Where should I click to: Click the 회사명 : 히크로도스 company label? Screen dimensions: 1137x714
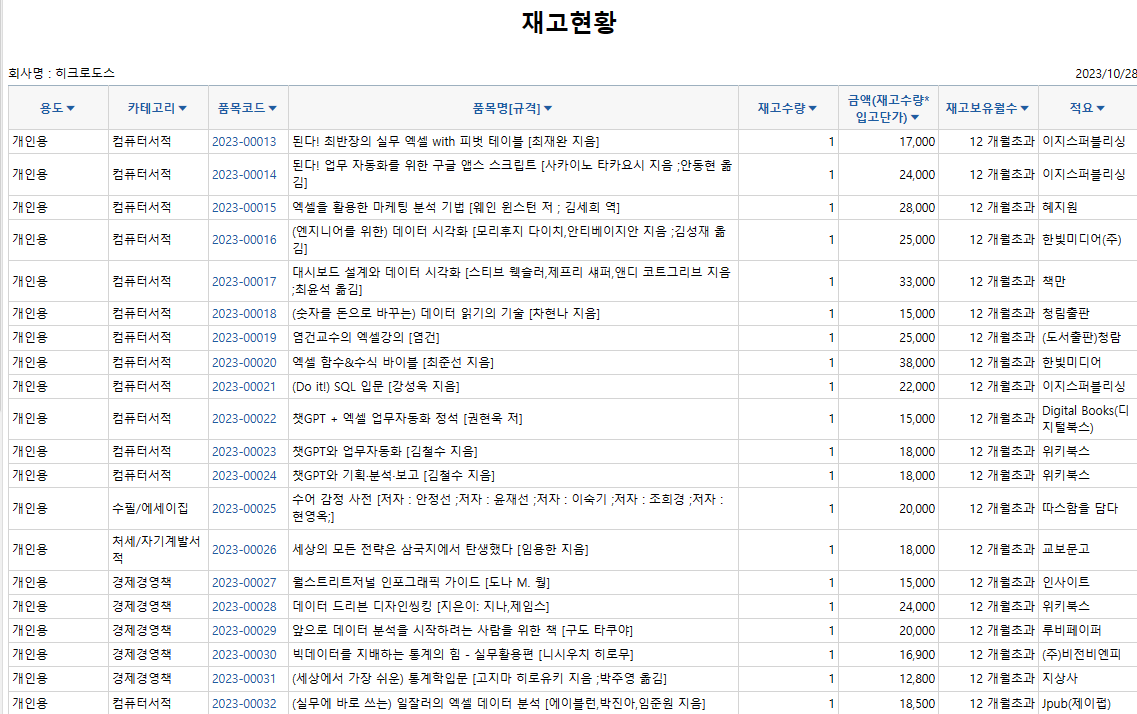coord(62,73)
